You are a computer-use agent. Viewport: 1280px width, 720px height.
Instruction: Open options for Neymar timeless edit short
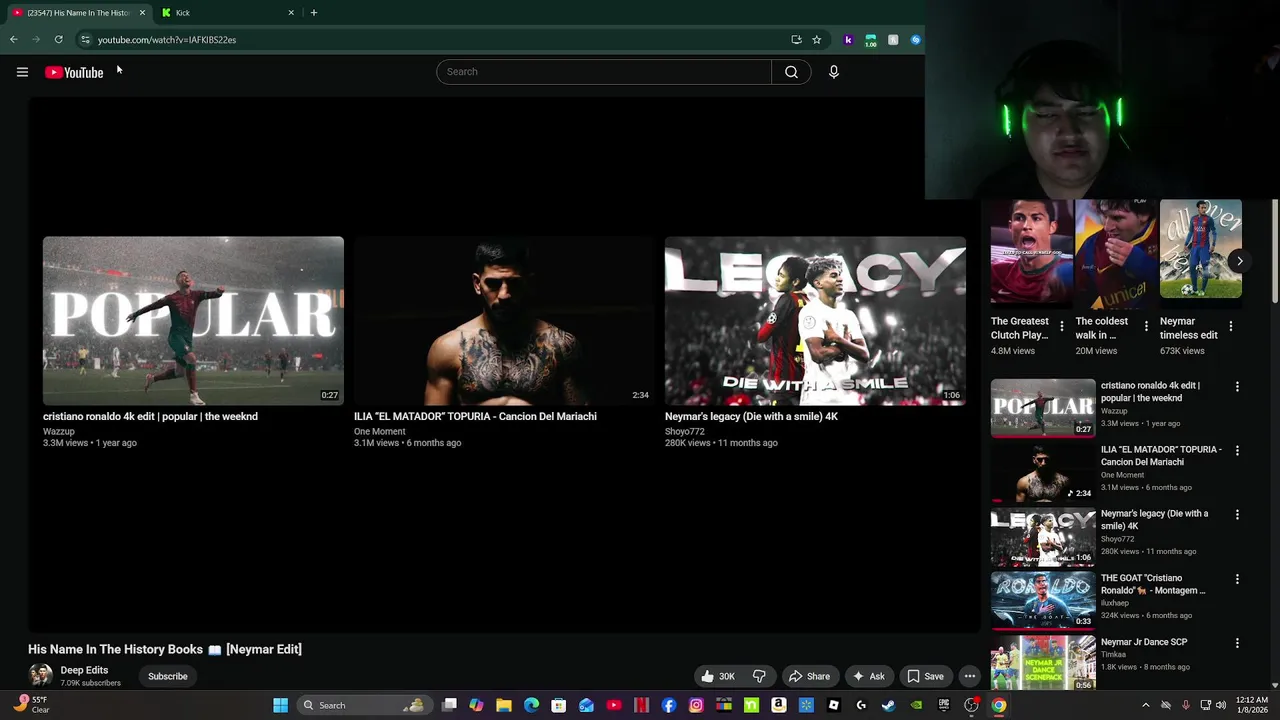[x=1231, y=326]
